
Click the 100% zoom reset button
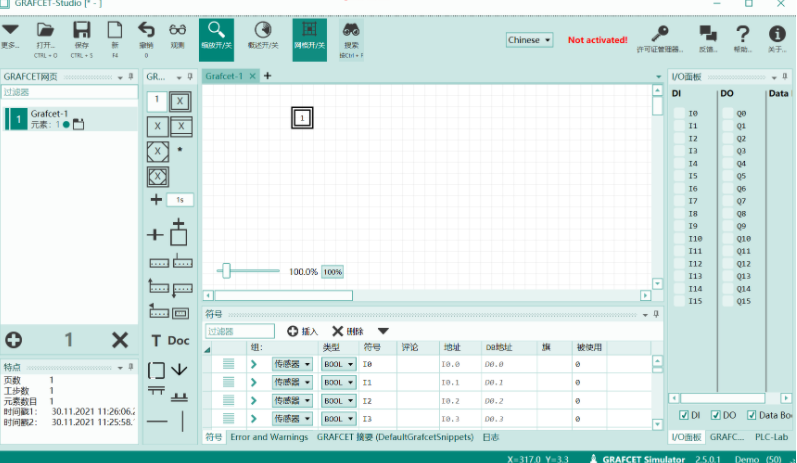333,272
